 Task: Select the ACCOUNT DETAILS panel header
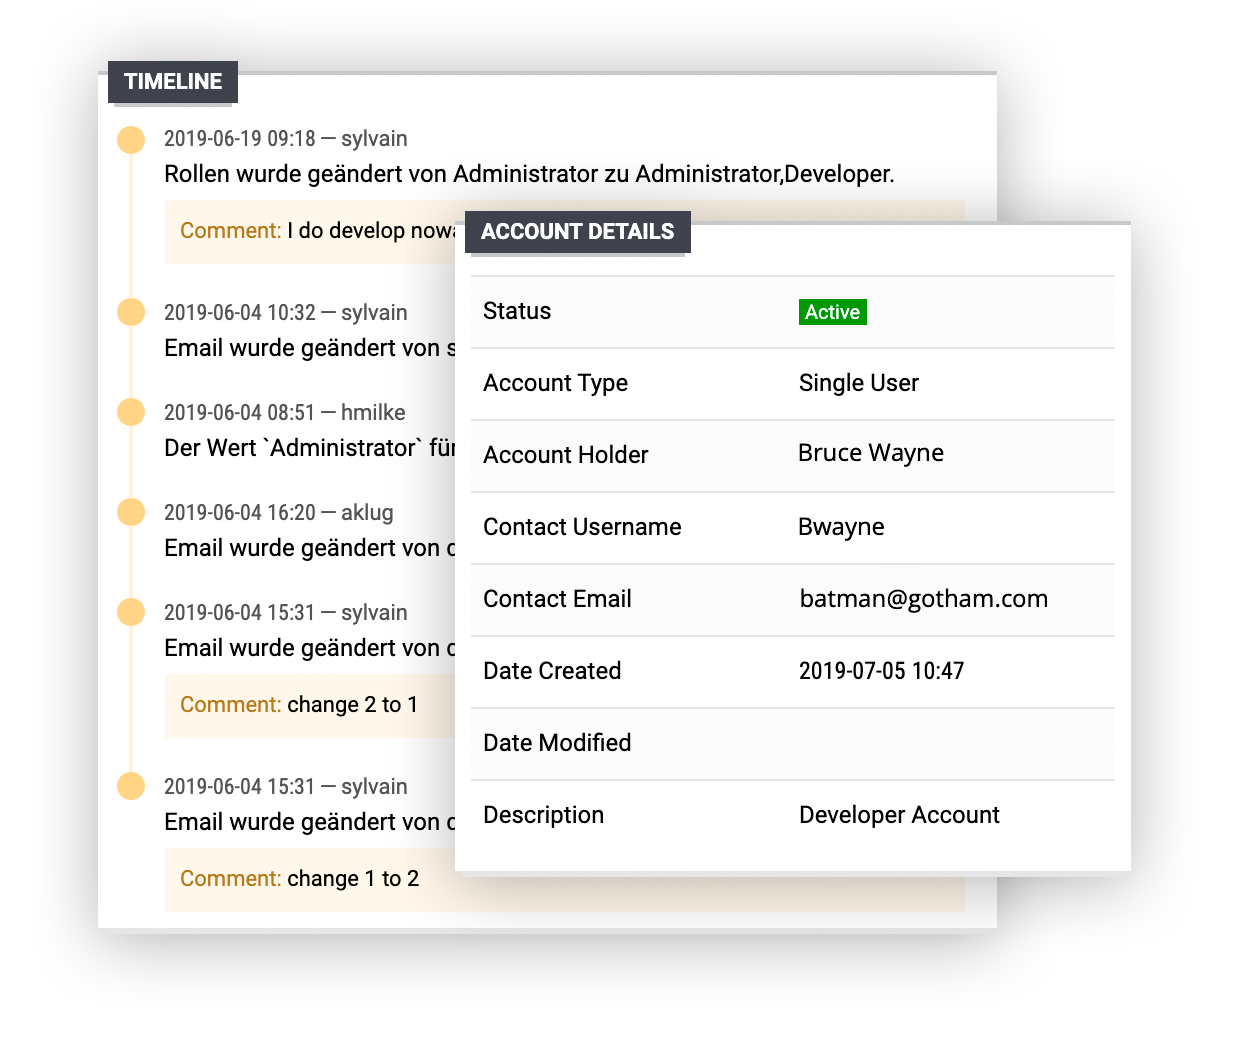577,232
